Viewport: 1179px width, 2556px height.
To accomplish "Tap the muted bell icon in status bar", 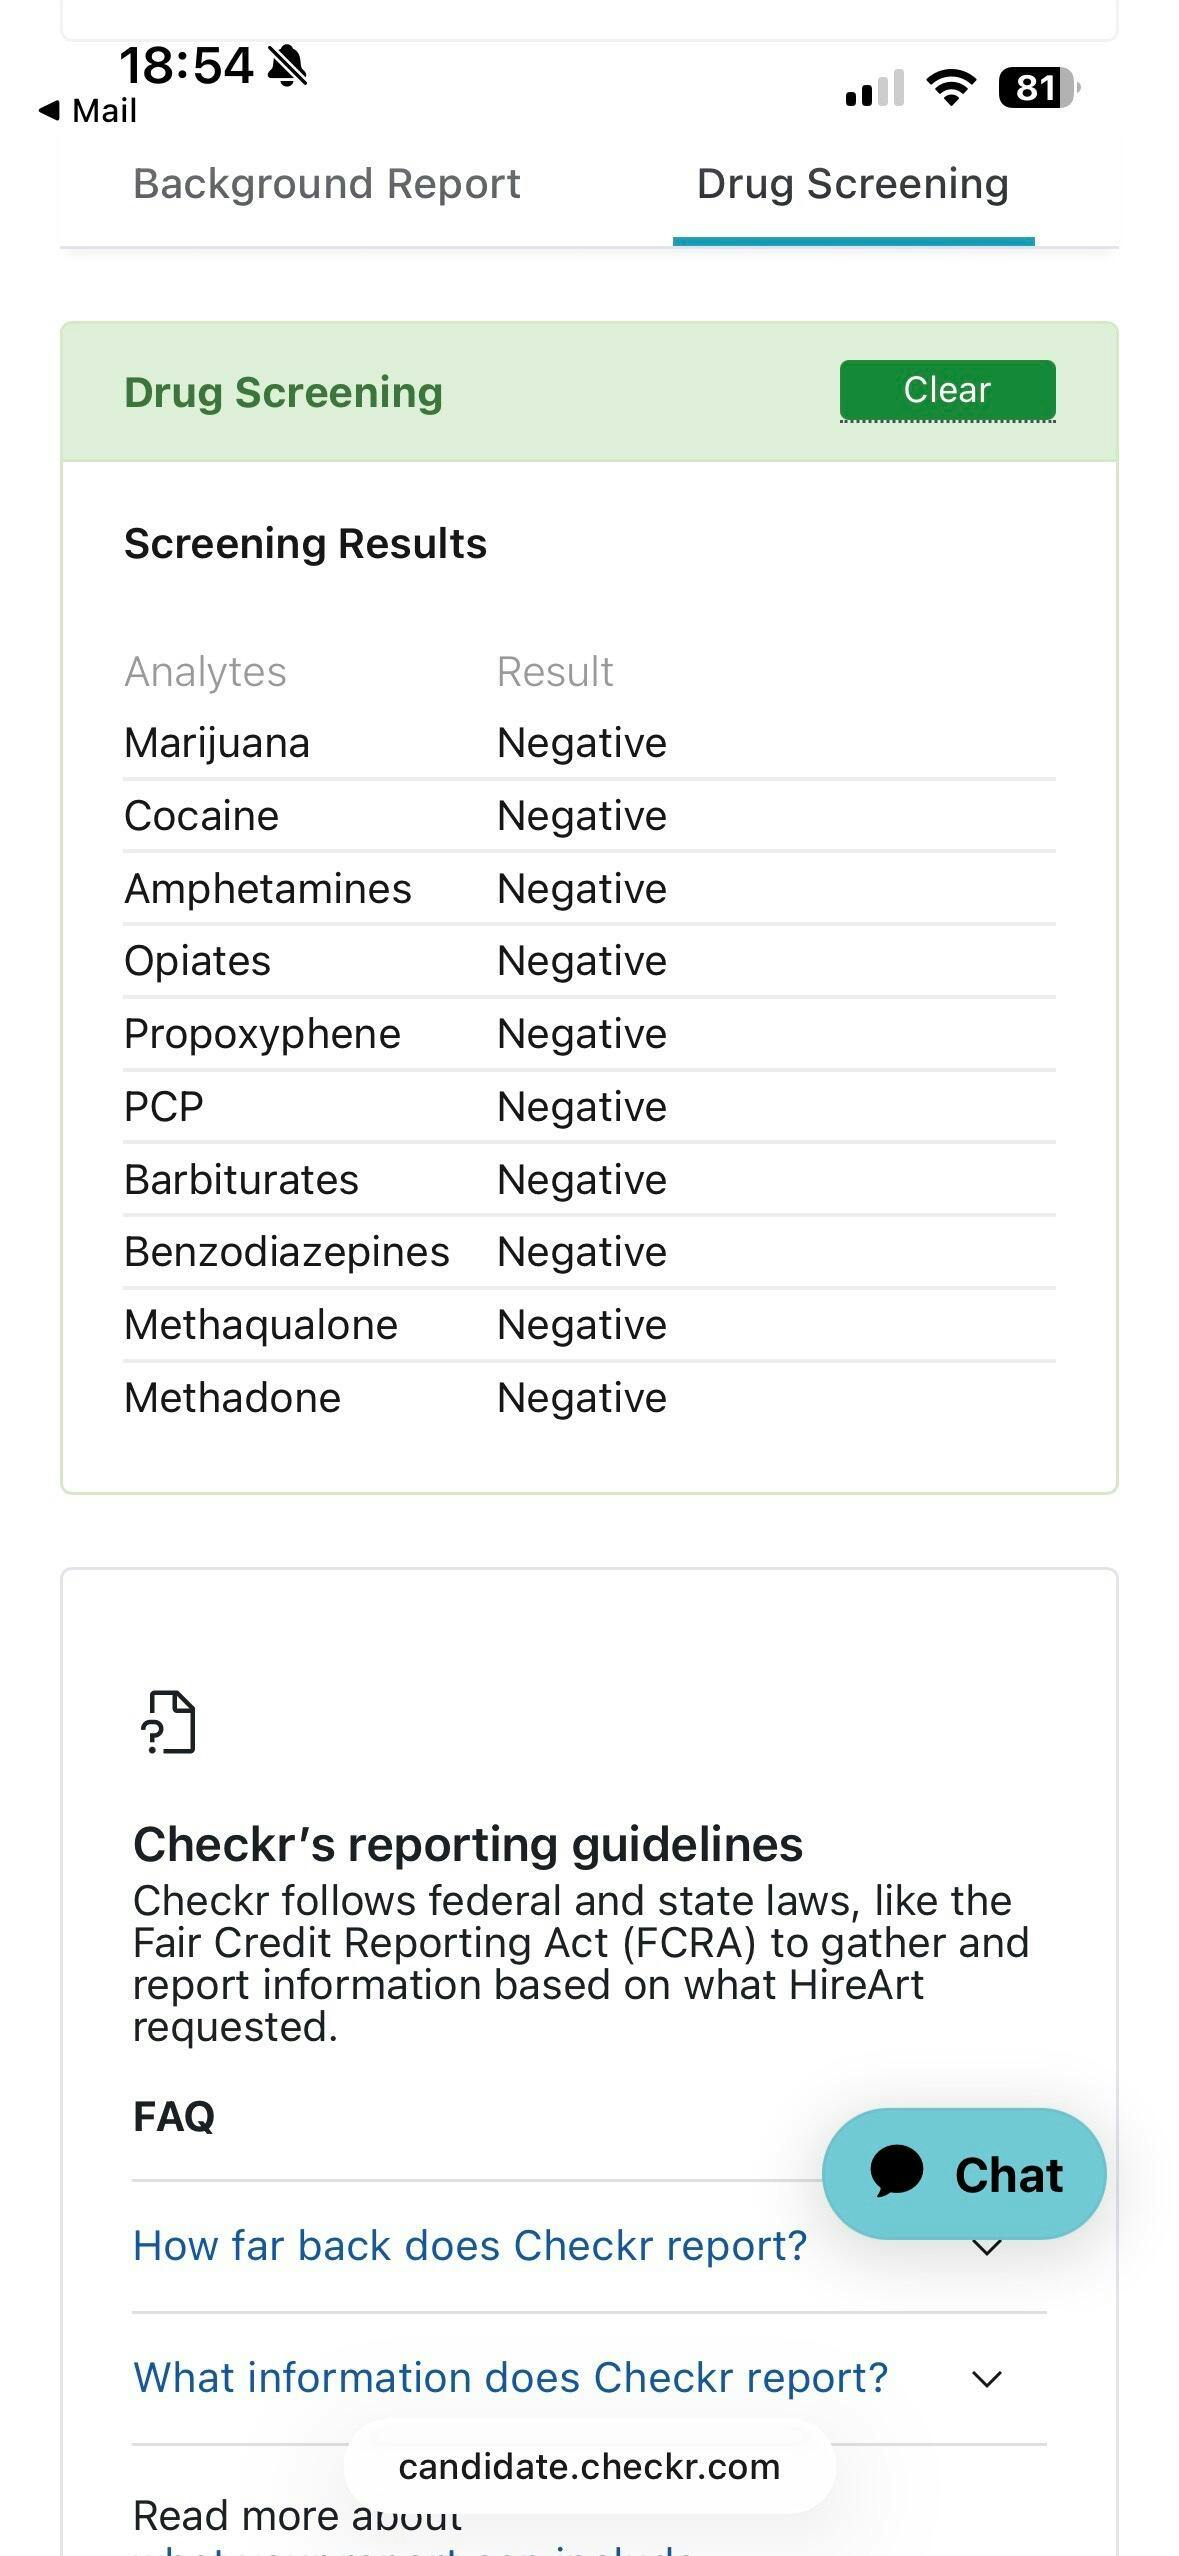I will [288, 66].
